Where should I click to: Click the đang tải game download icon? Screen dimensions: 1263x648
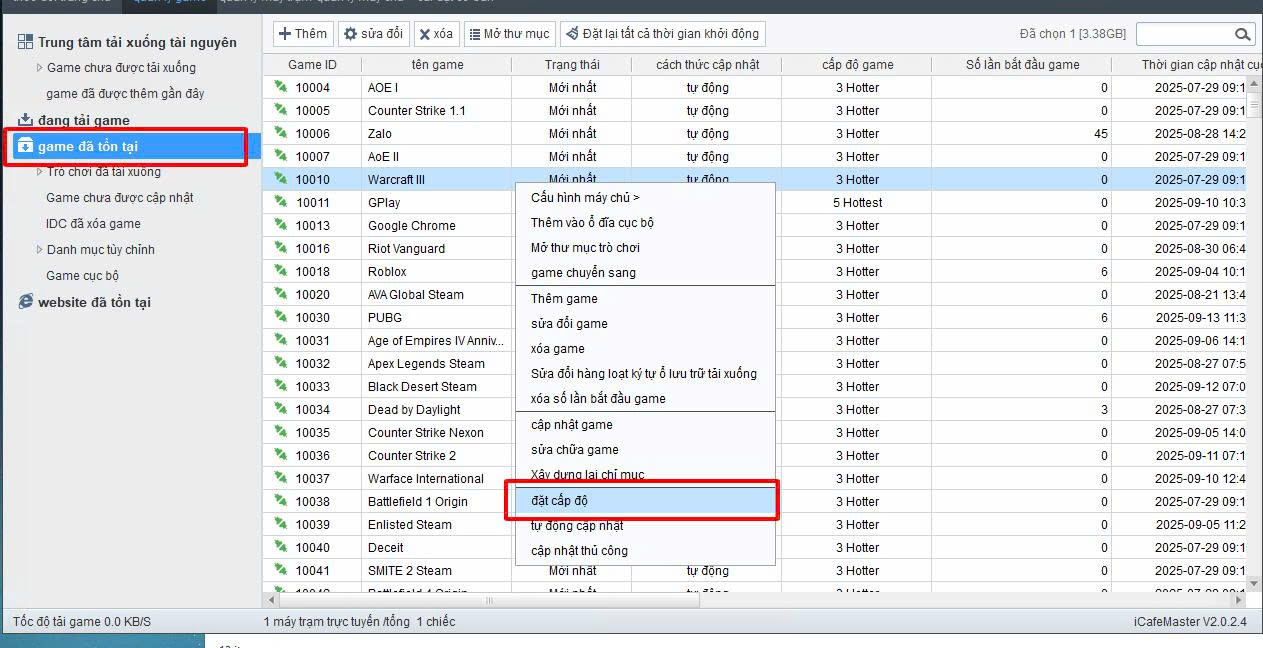pyautogui.click(x=25, y=120)
